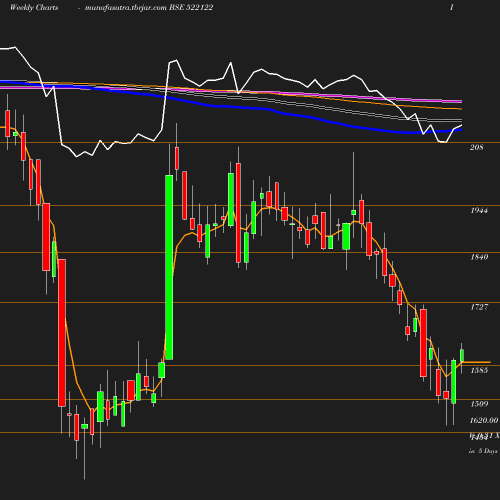Click the 1585 price axis label
Image resolution: width=500 pixels, height=500 pixels.
[x=479, y=370]
